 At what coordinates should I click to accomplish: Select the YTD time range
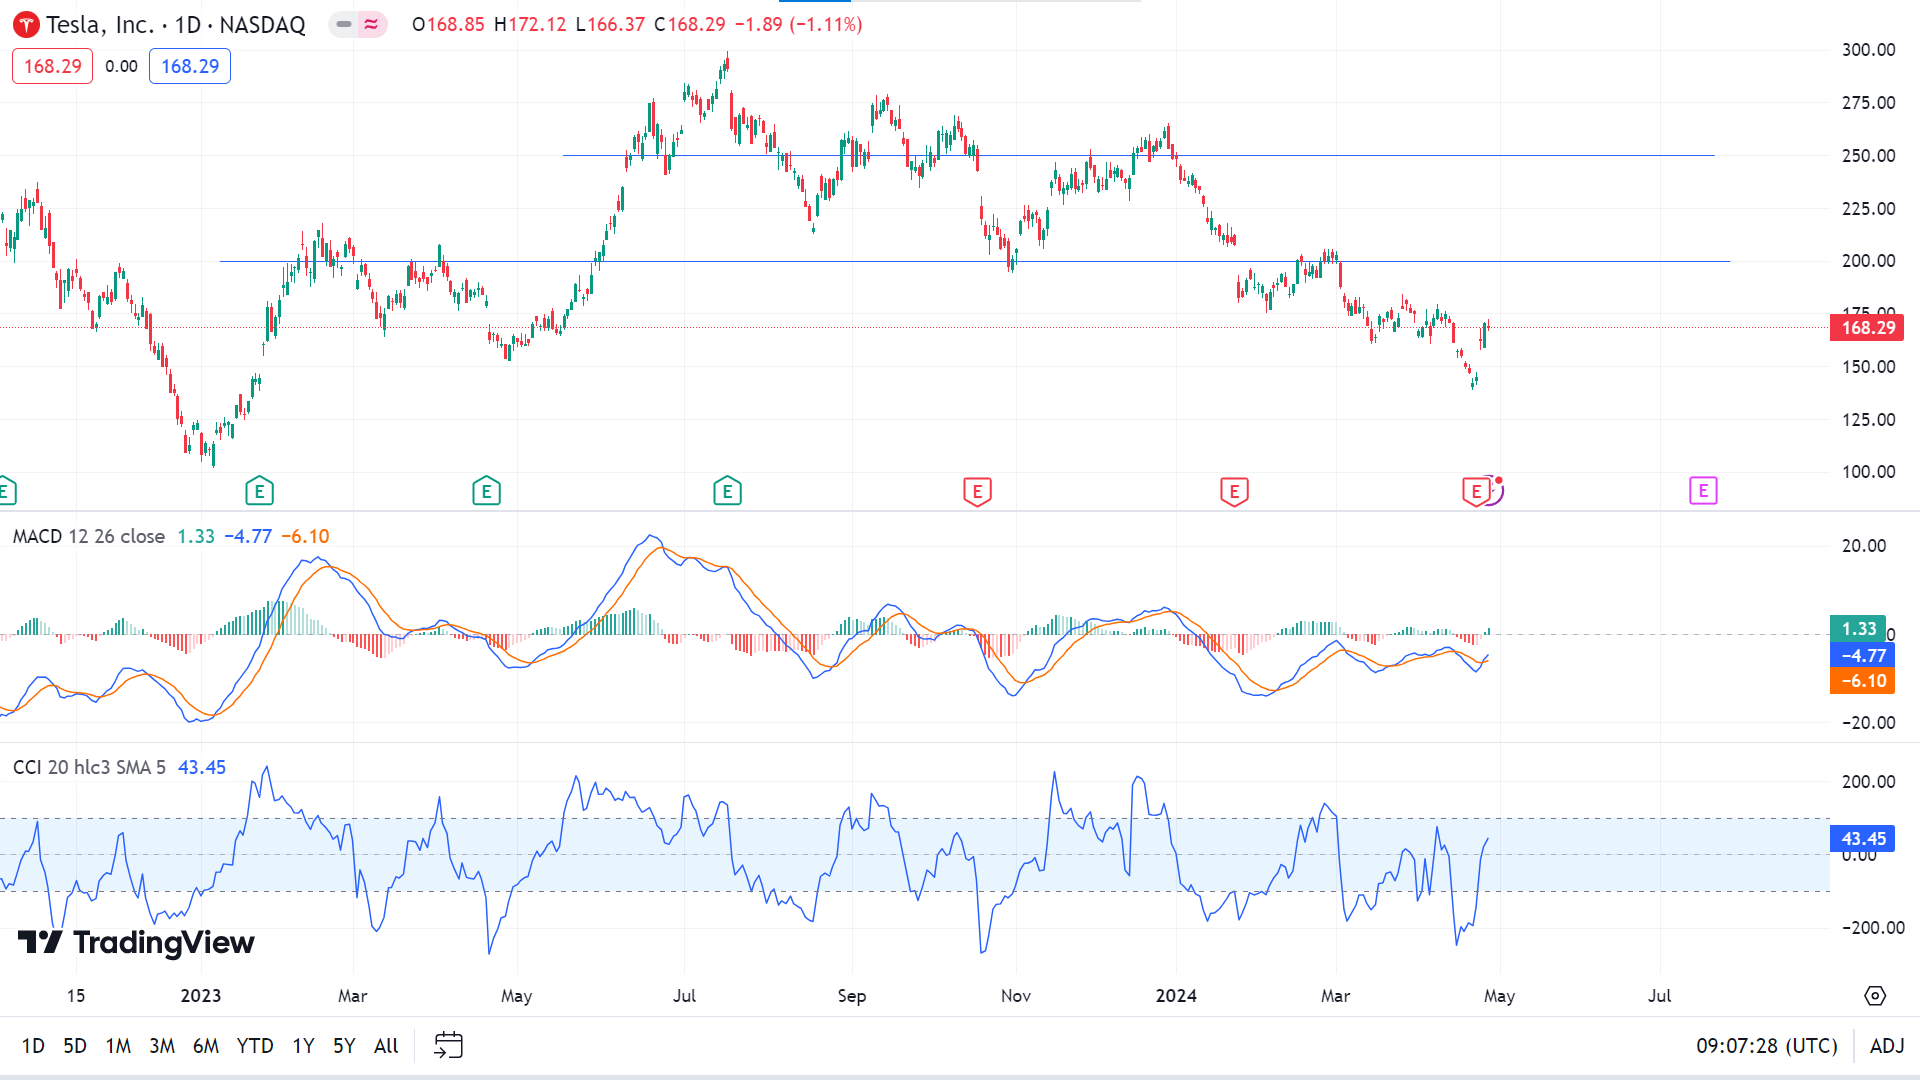255,1046
